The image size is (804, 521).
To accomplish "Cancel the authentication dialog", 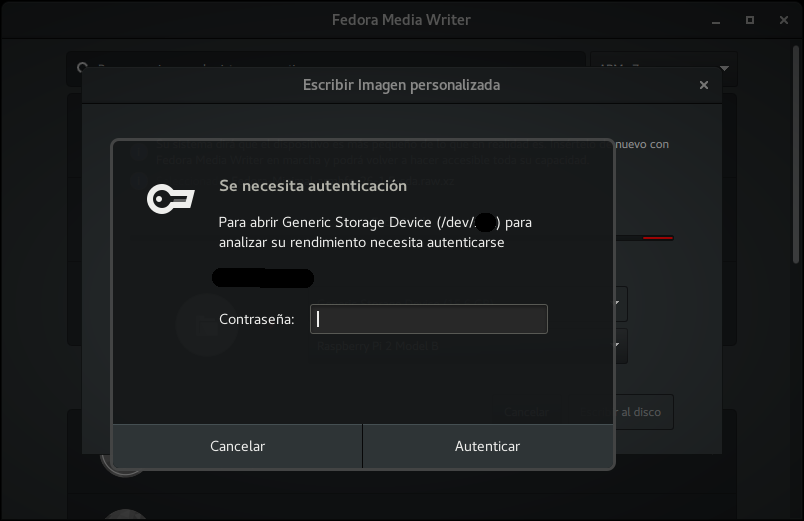I will pos(237,446).
